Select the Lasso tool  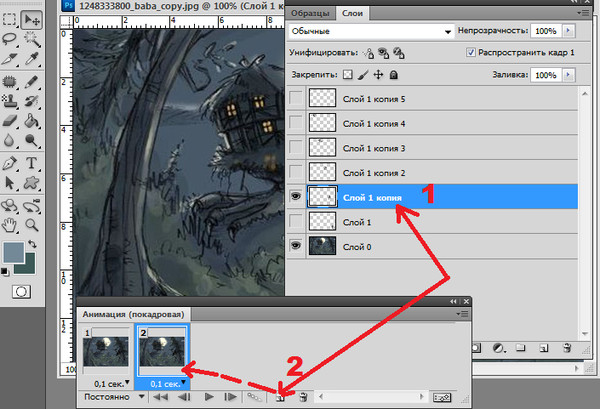tap(9, 39)
